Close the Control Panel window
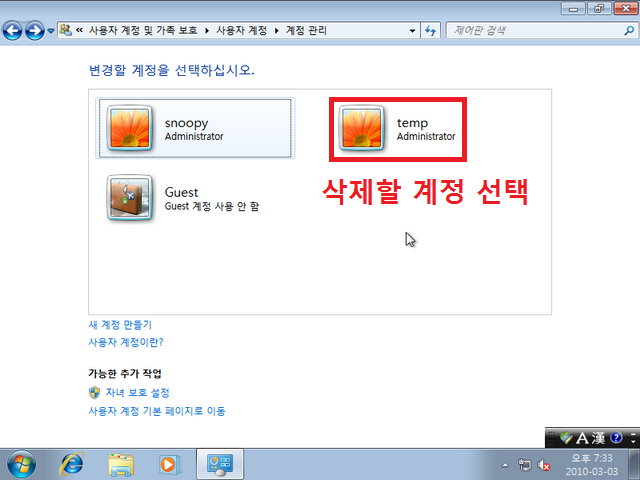 click(625, 8)
